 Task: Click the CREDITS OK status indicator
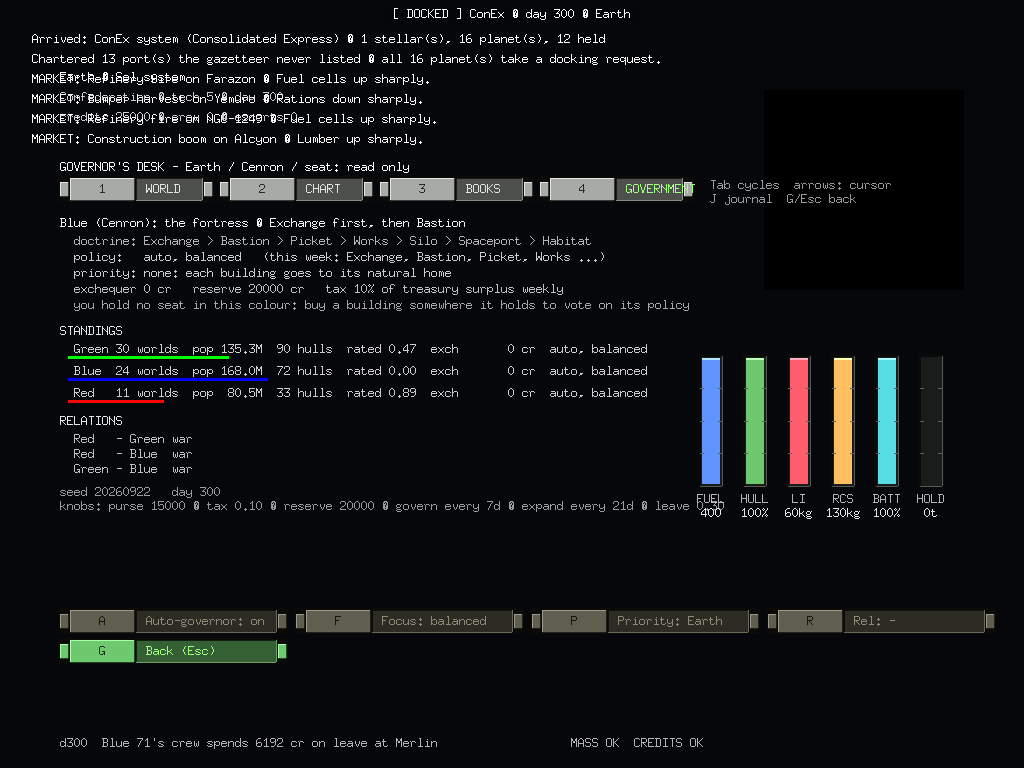(x=668, y=743)
